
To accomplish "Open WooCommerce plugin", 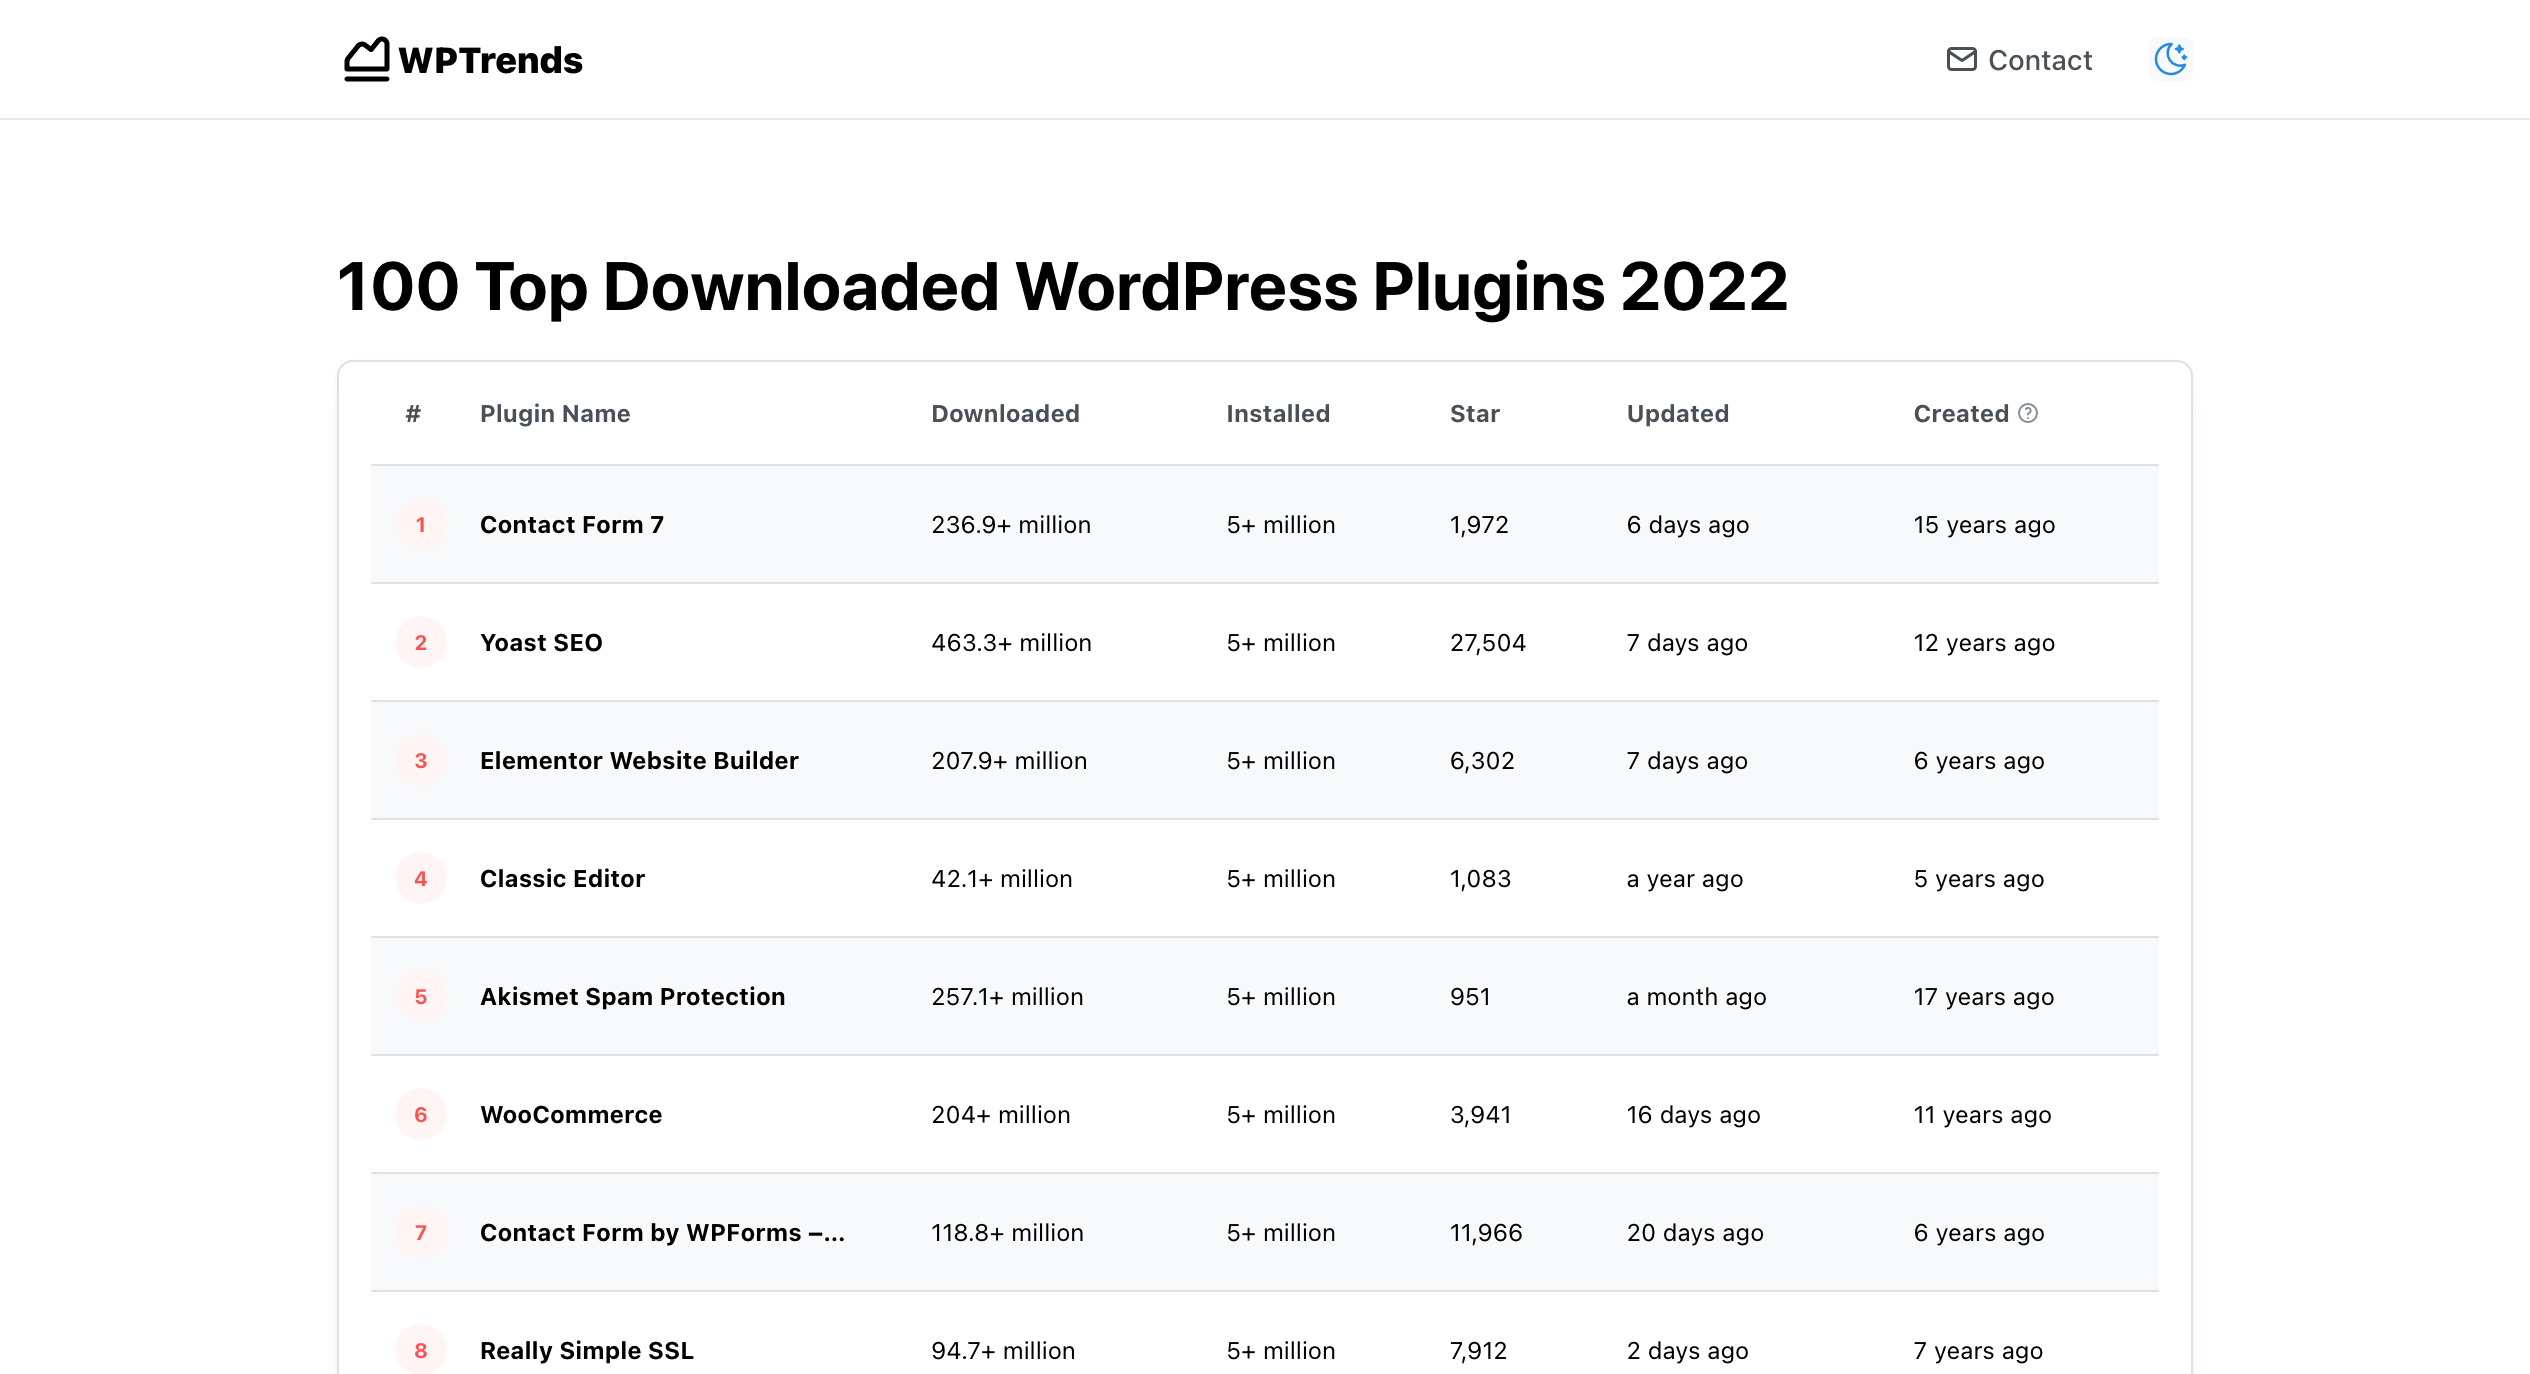I will click(x=571, y=1115).
